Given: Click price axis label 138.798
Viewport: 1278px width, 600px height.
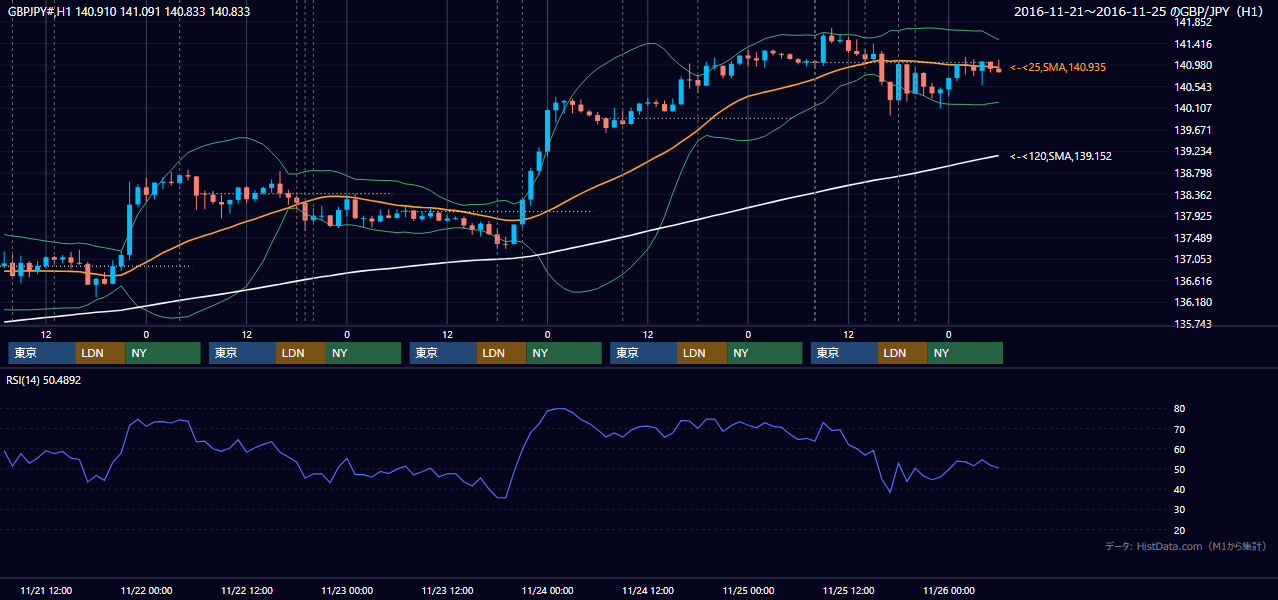Looking at the screenshot, I should (1193, 174).
